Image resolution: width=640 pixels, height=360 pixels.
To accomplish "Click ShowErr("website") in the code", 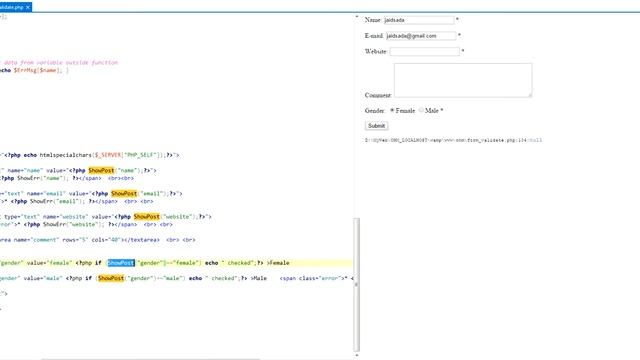I will [72, 224].
